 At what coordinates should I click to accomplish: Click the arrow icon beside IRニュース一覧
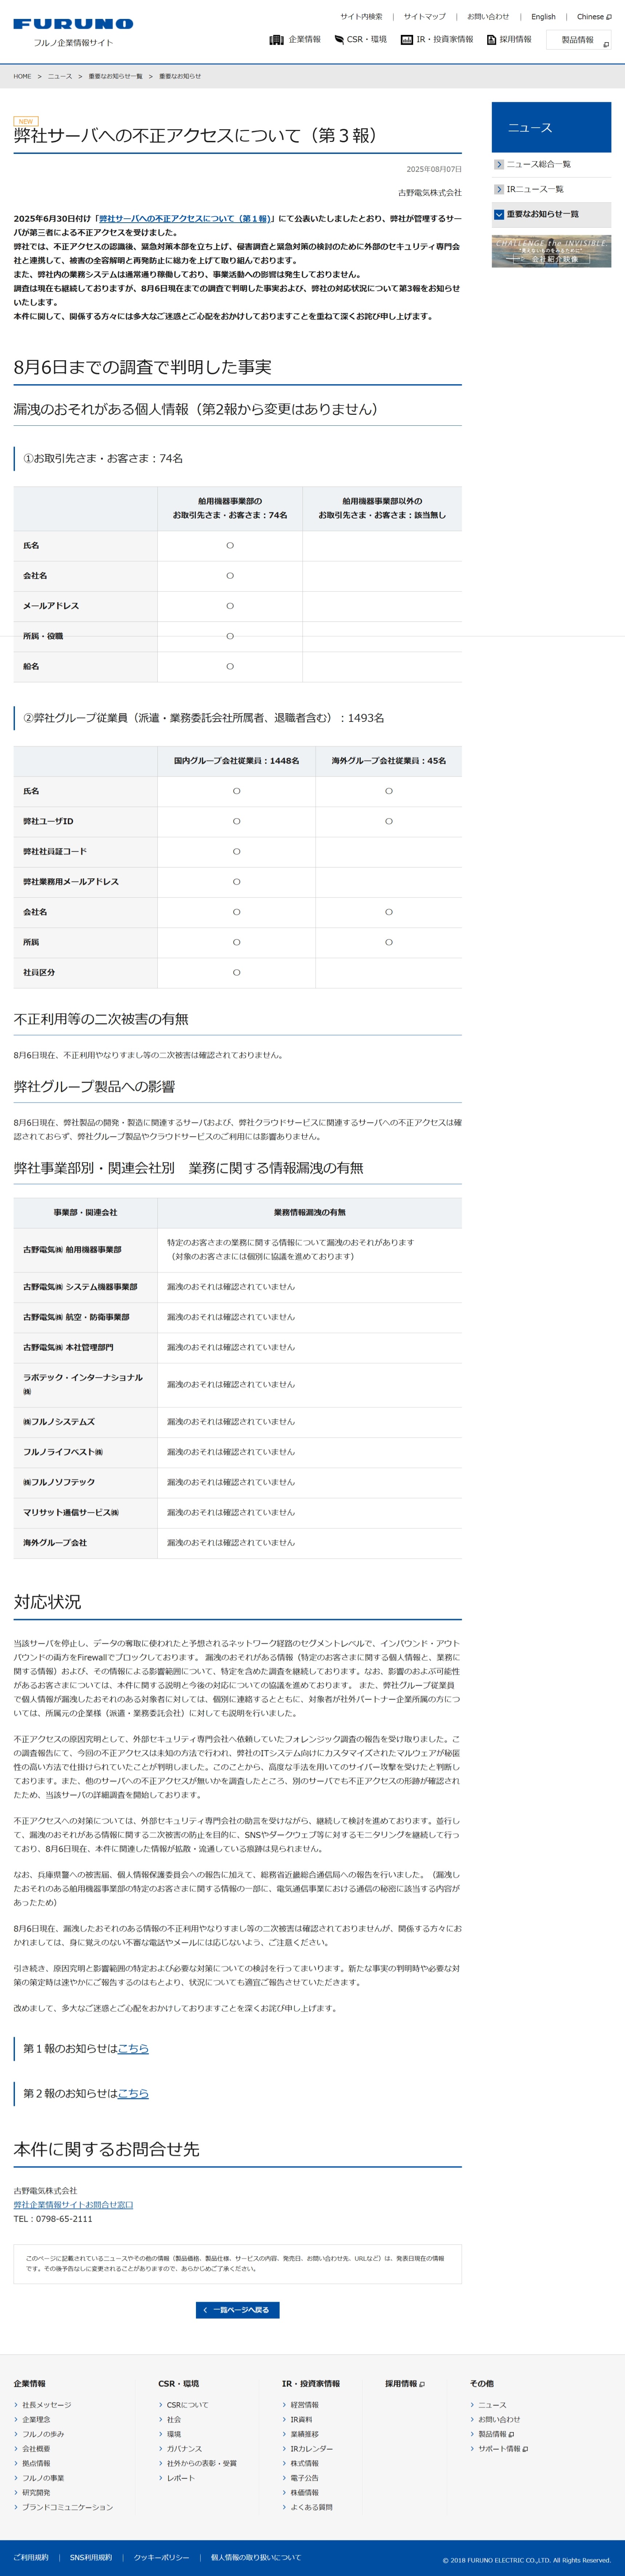pyautogui.click(x=499, y=189)
